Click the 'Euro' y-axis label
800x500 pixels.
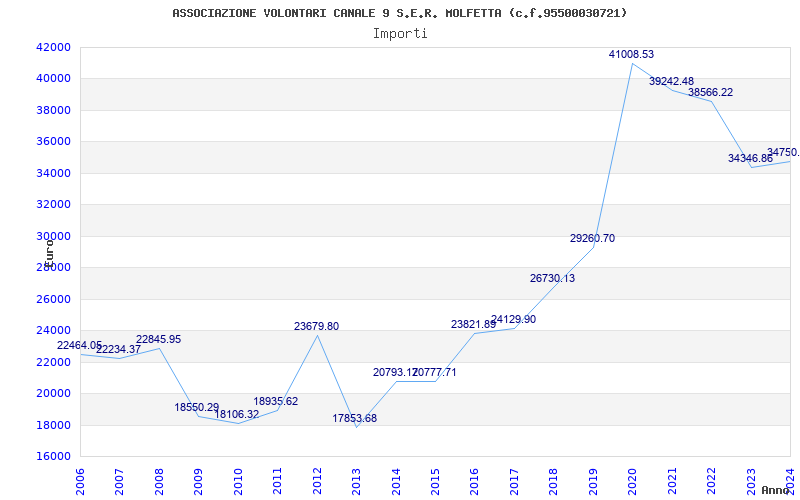click(x=49, y=254)
